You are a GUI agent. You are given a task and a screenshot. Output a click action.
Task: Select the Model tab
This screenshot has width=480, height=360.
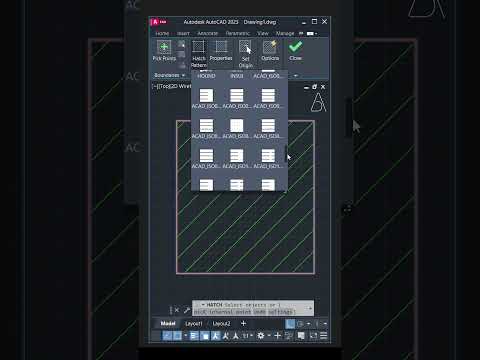tap(168, 323)
